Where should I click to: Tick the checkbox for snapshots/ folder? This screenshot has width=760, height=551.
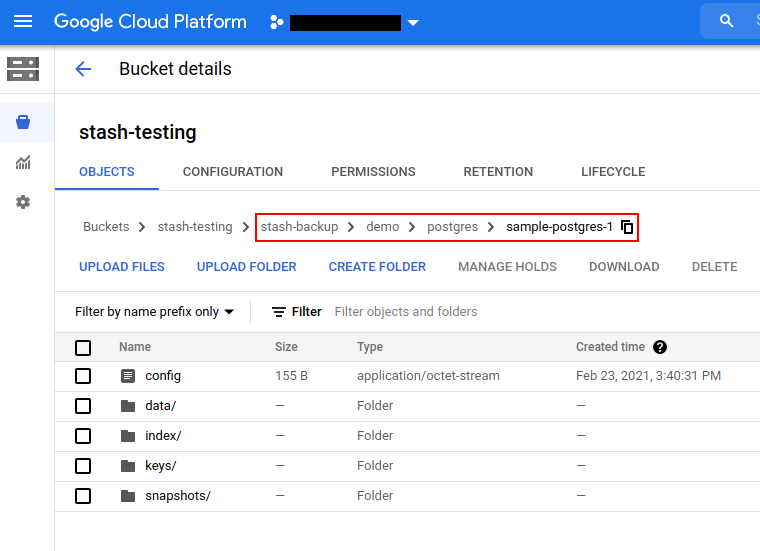83,496
